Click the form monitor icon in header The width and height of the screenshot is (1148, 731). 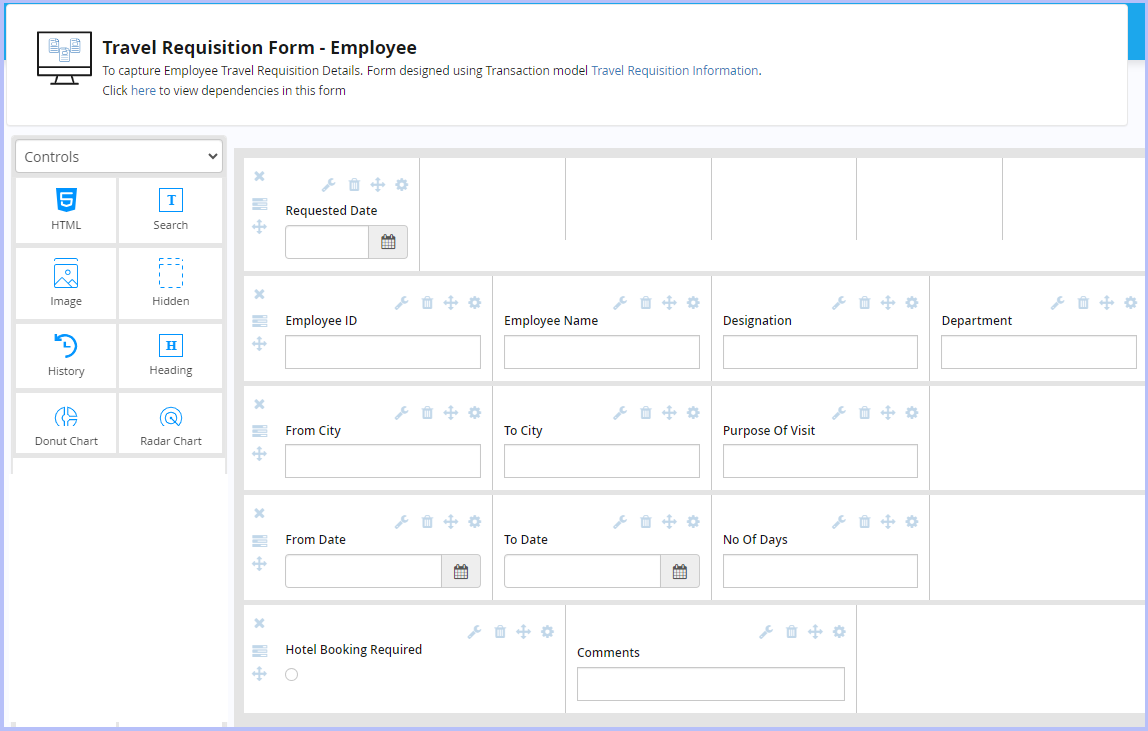[64, 58]
